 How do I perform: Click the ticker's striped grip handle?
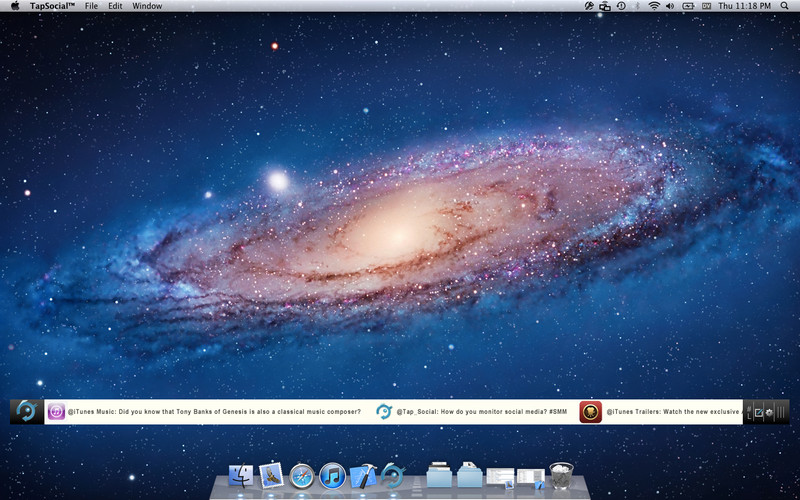click(781, 412)
